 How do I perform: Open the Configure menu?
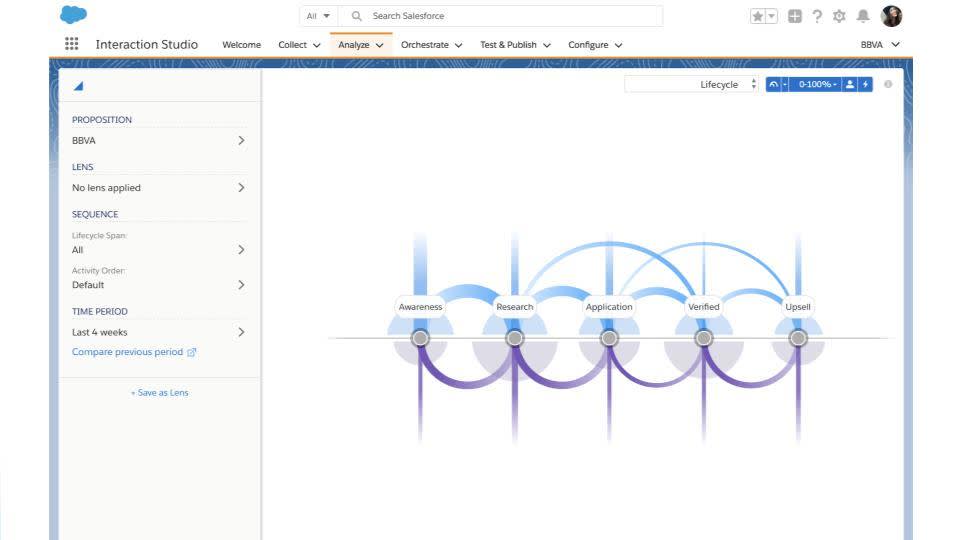(595, 45)
